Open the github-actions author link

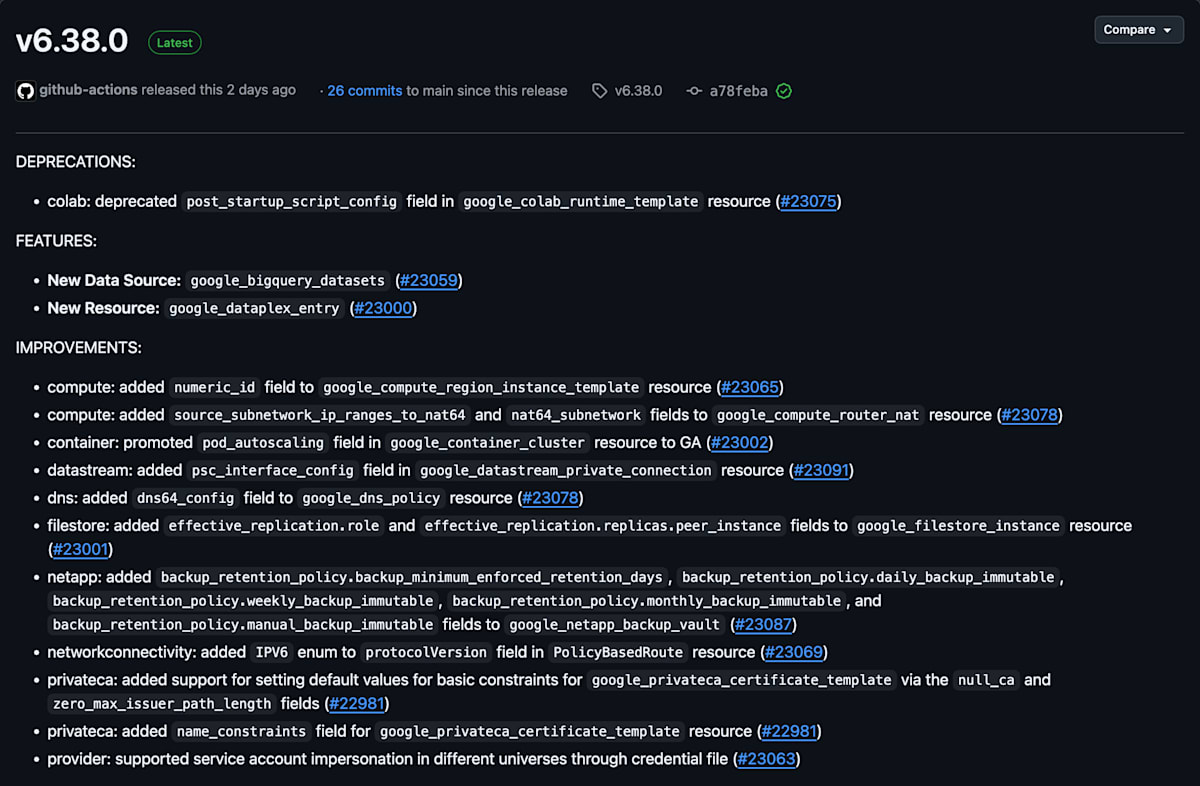[89, 90]
